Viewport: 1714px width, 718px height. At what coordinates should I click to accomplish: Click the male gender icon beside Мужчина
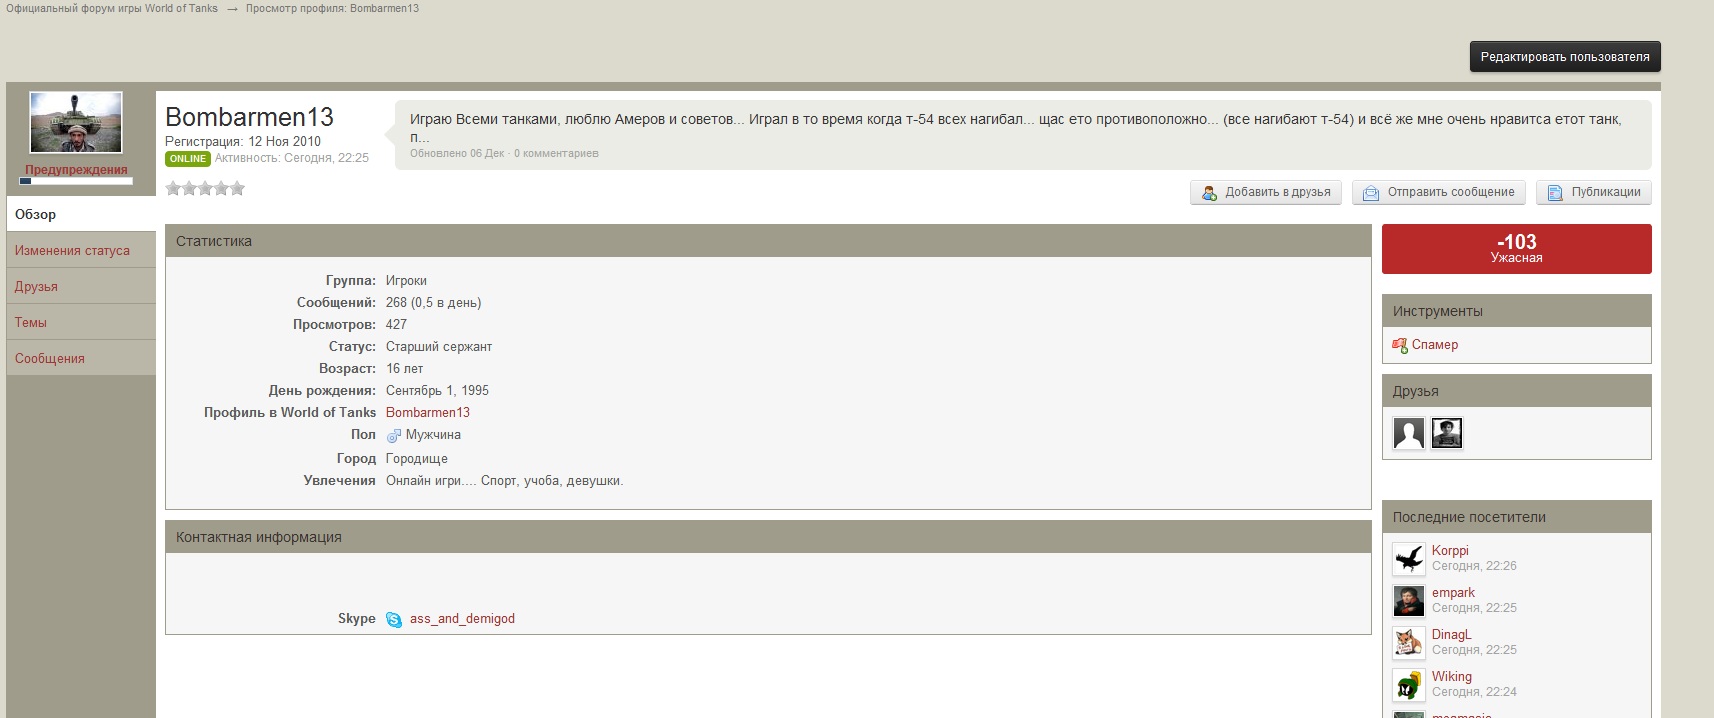(x=393, y=435)
